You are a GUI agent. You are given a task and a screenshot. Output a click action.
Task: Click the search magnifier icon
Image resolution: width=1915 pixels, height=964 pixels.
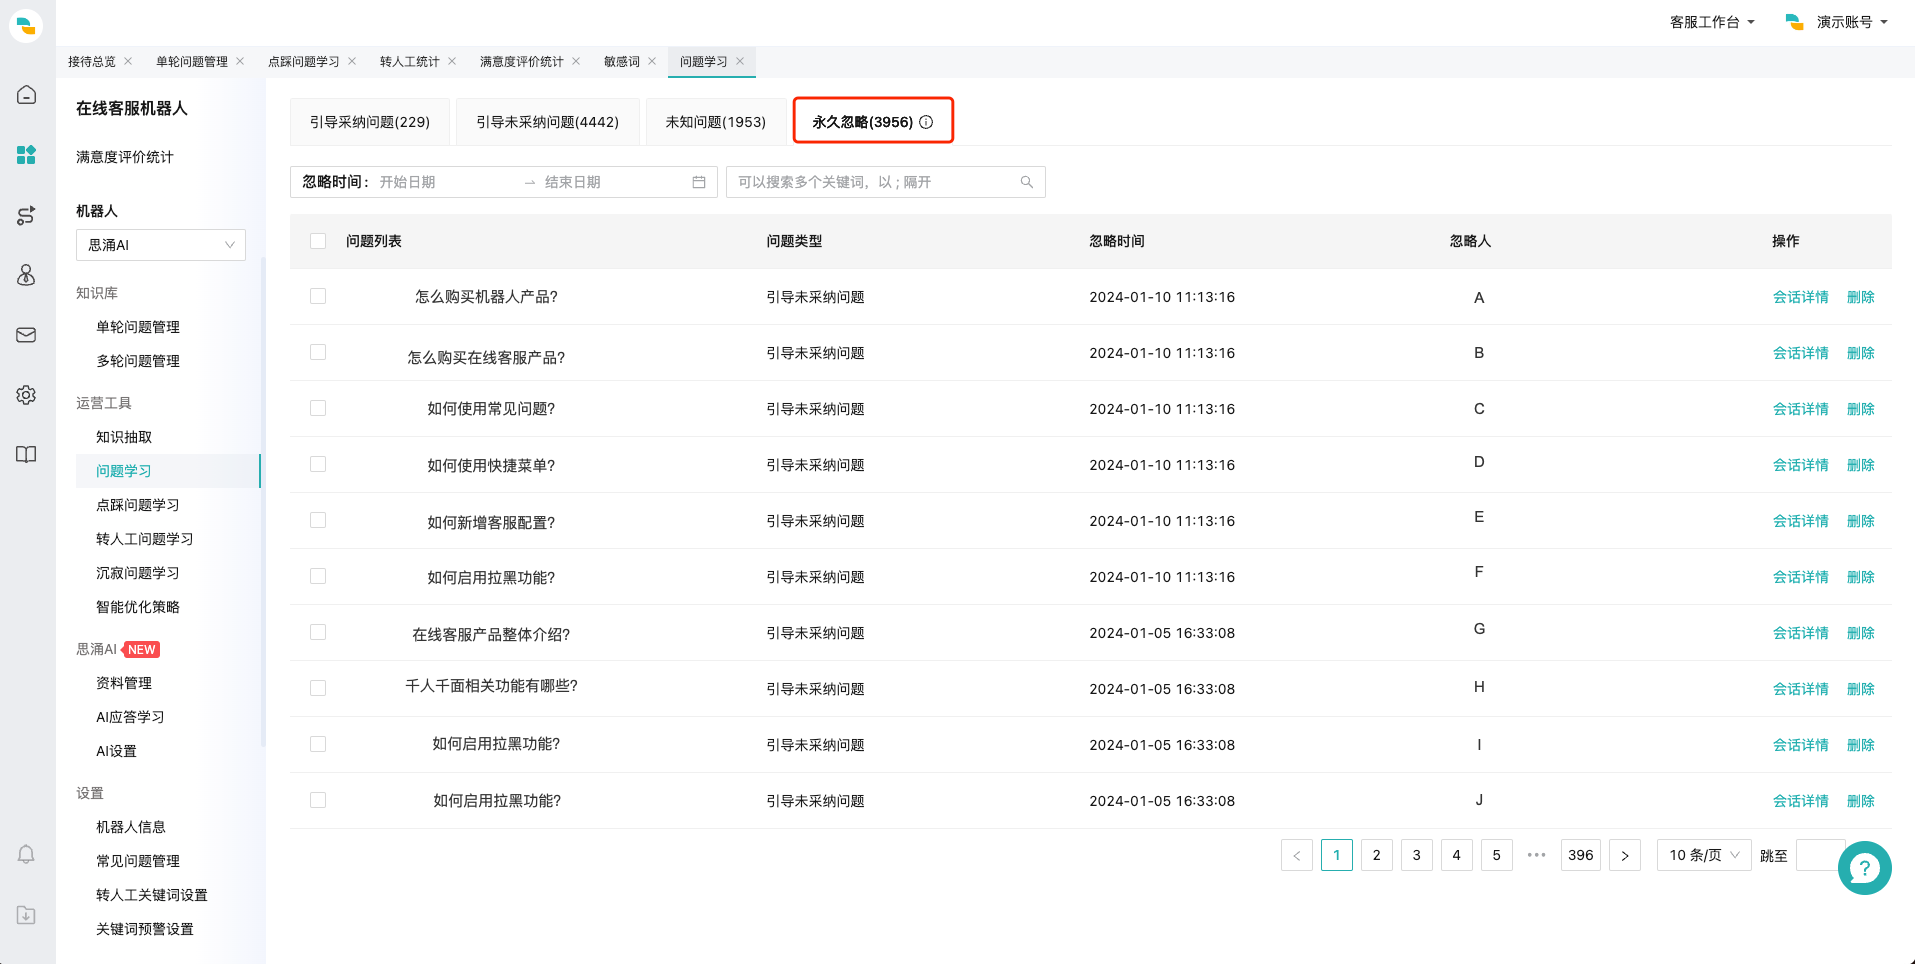pos(1027,182)
